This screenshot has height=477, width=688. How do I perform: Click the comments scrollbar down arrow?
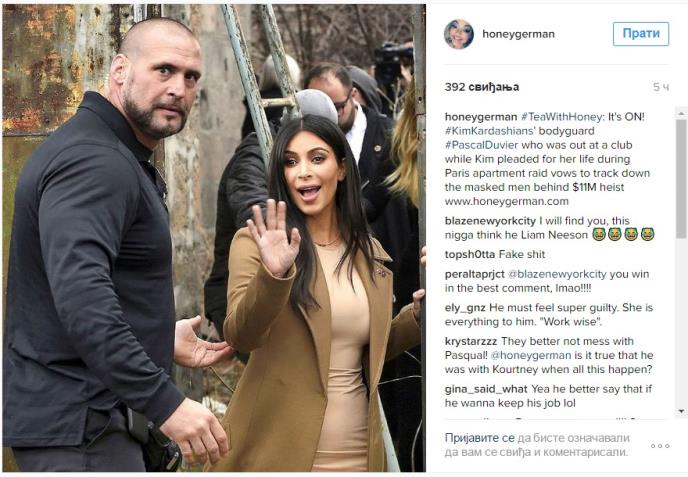pos(681,411)
